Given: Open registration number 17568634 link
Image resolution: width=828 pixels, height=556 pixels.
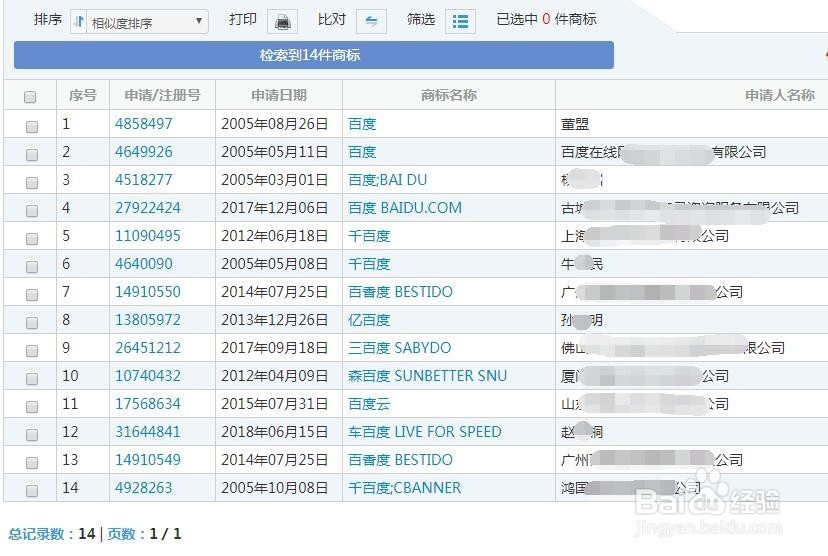Looking at the screenshot, I should [x=148, y=403].
